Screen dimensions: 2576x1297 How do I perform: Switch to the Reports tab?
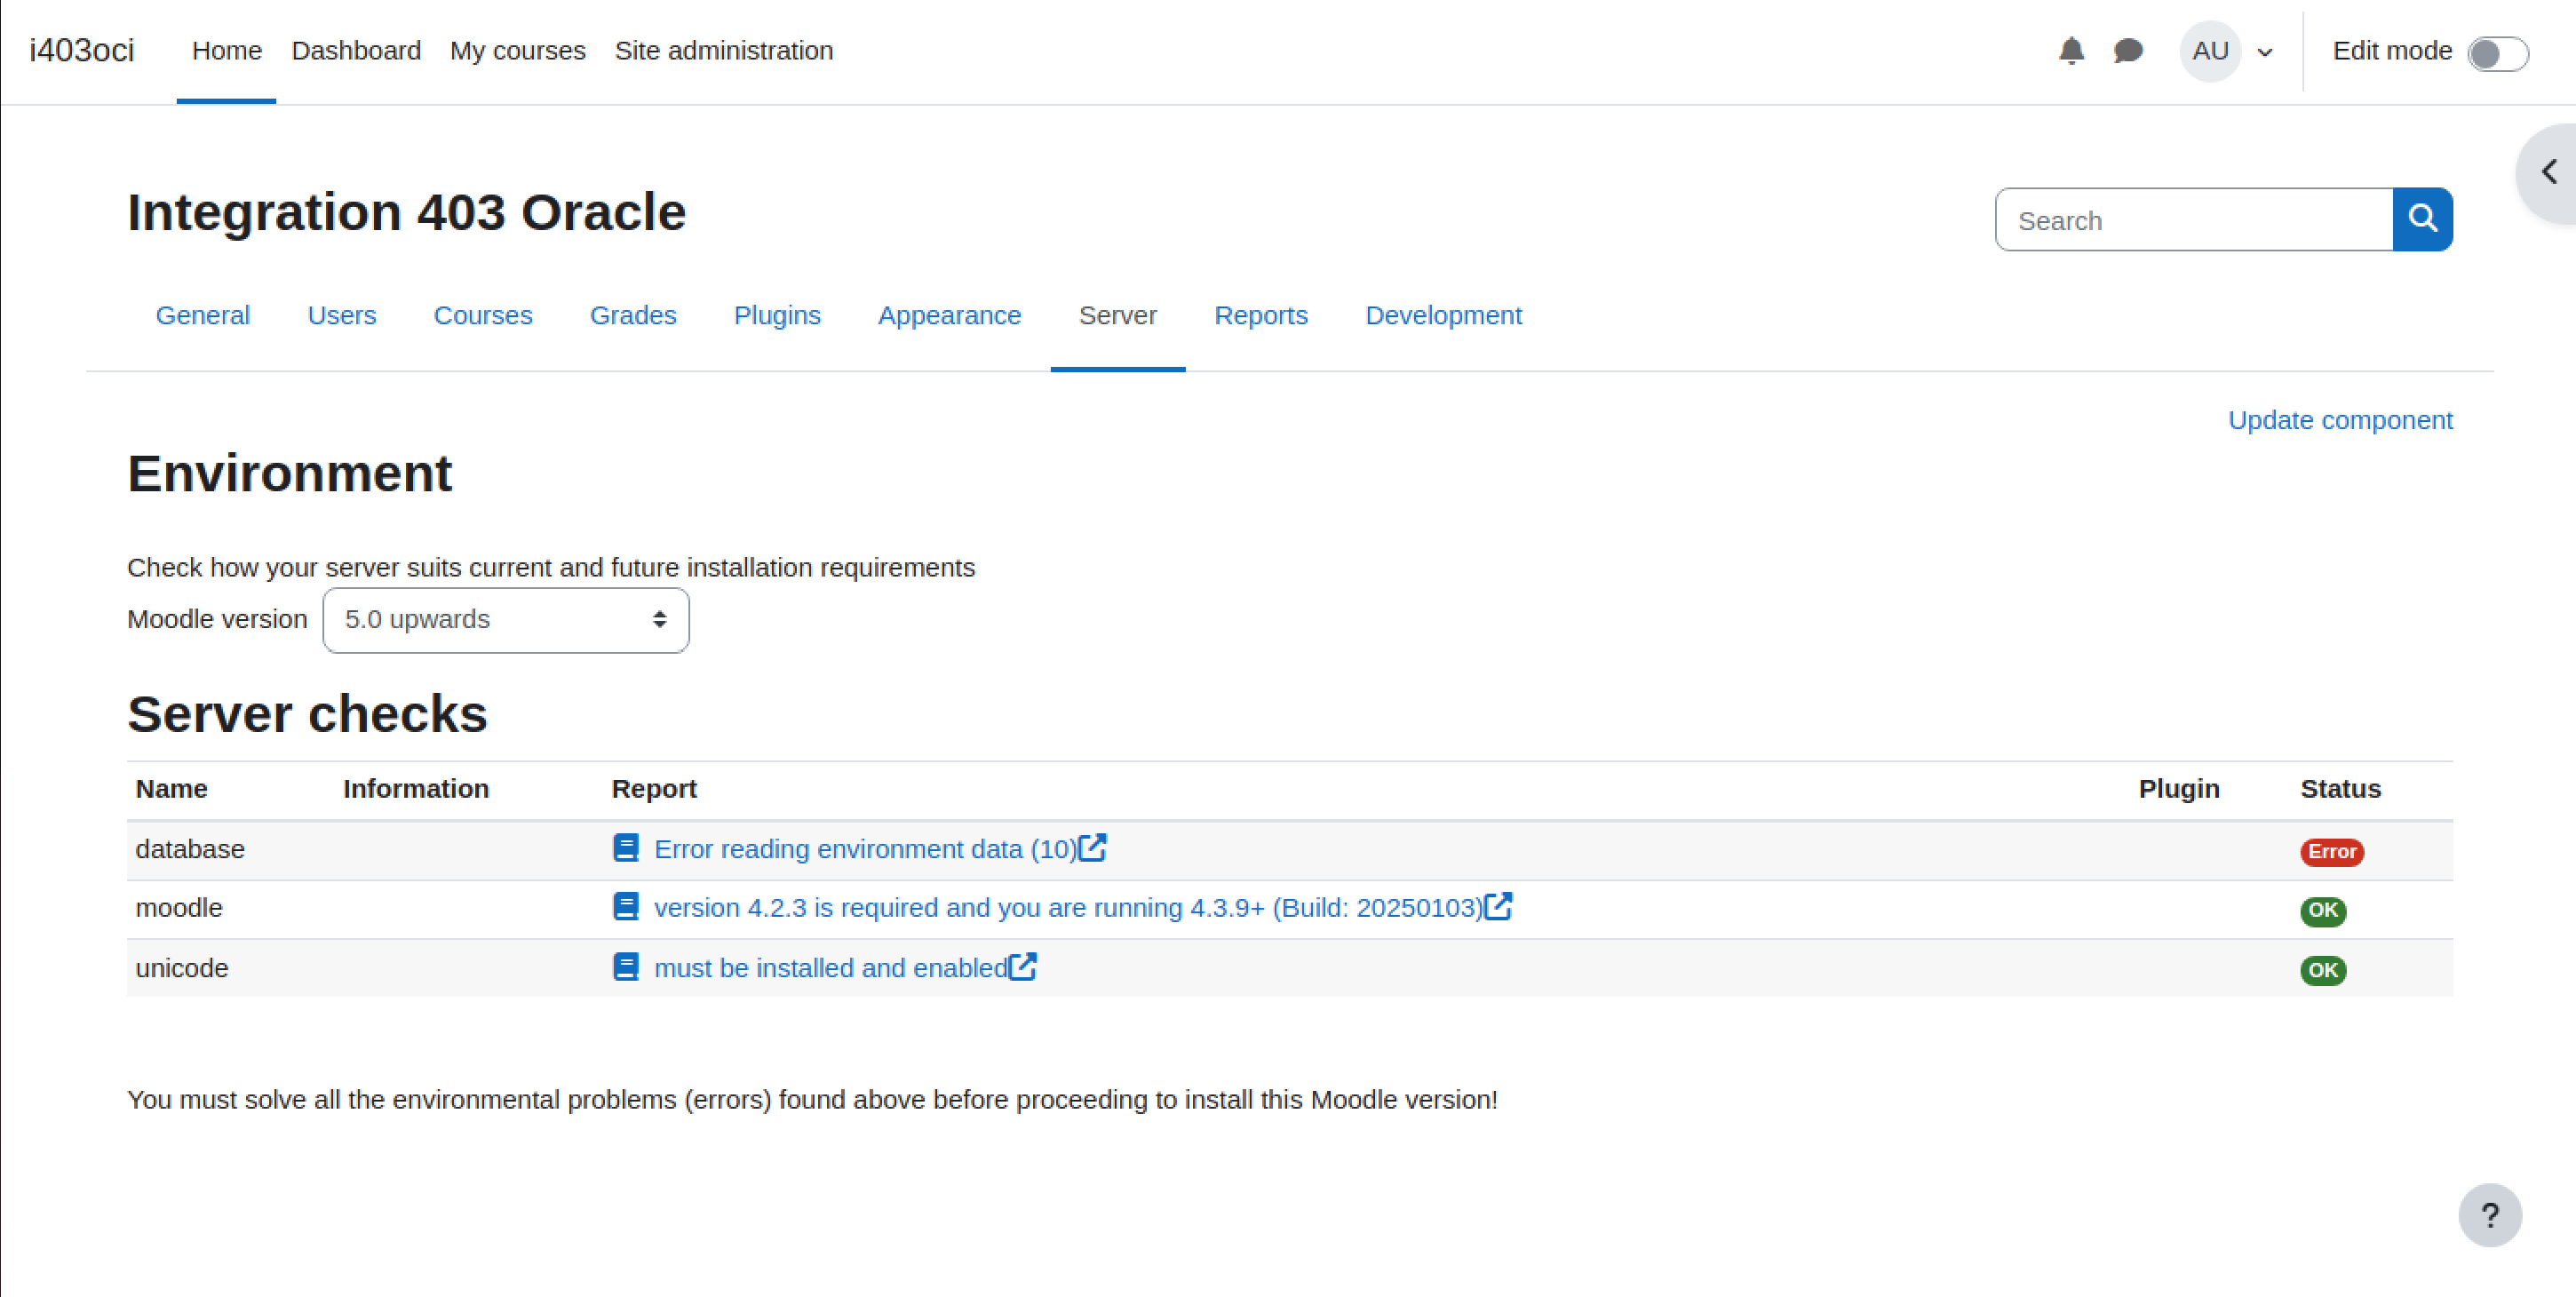click(x=1261, y=315)
